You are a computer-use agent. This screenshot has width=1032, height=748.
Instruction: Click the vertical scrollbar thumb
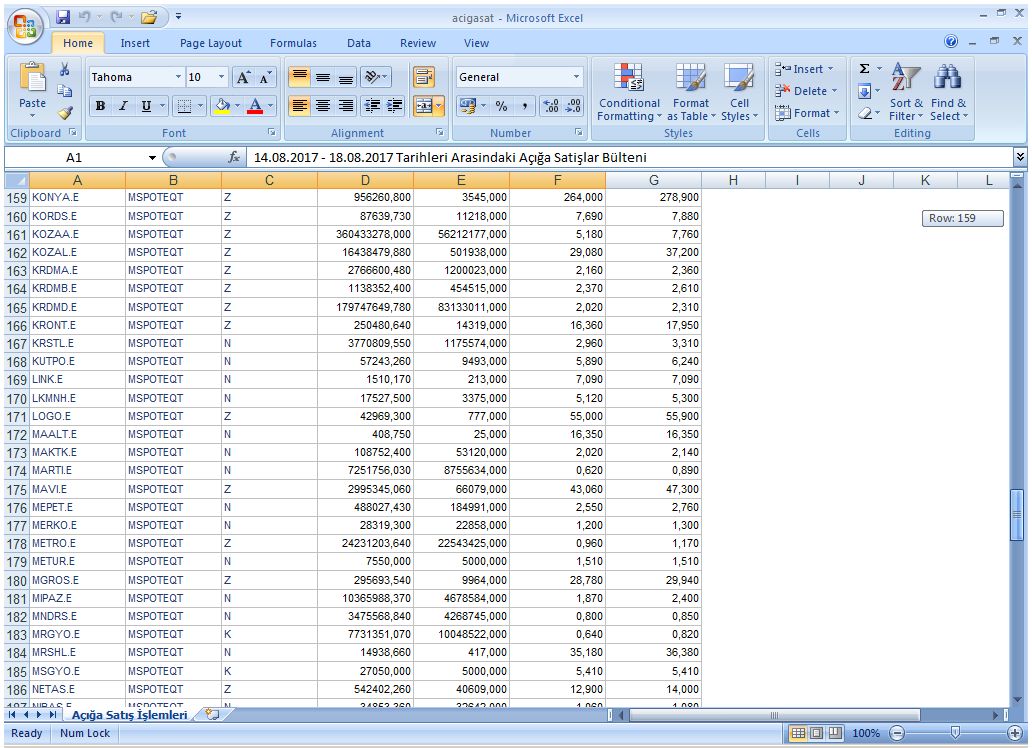1017,514
